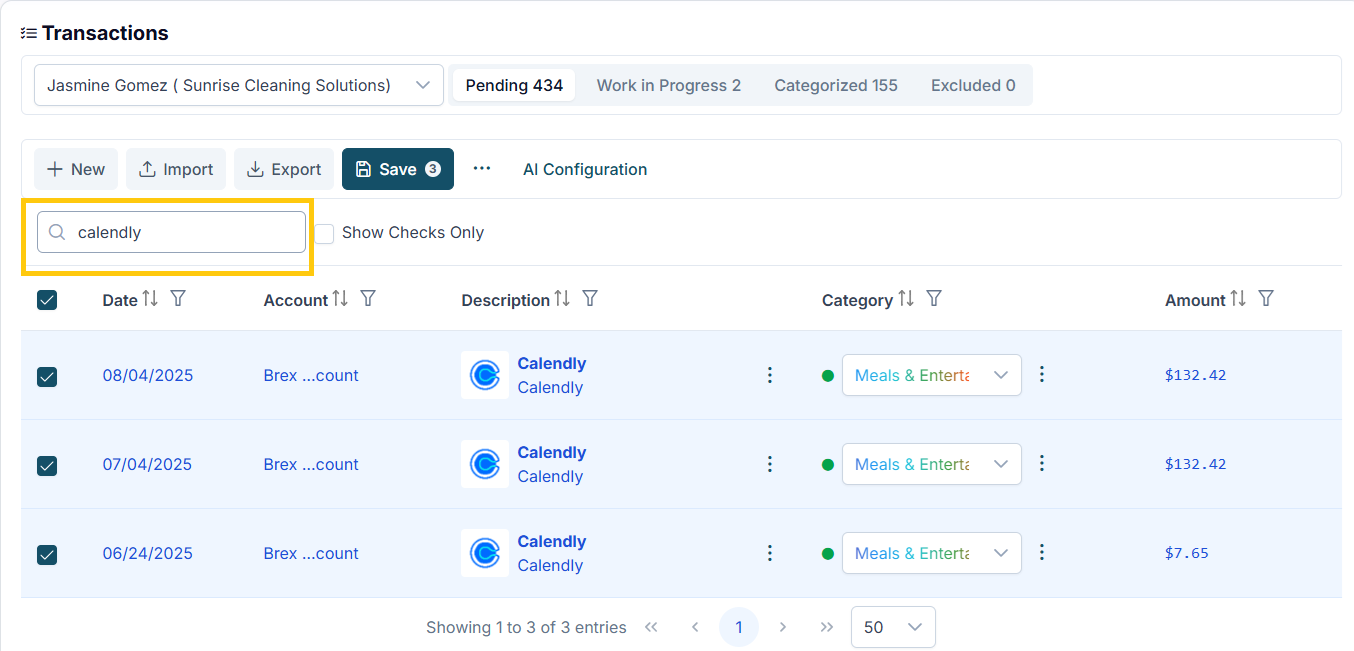Uncheck the 06/24/2025 transaction row
The width and height of the screenshot is (1354, 651).
[x=47, y=554]
